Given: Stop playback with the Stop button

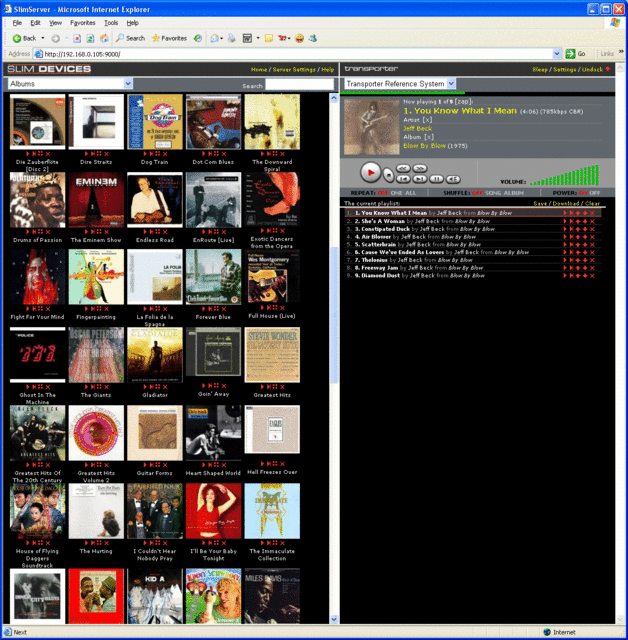Looking at the screenshot, I should (x=389, y=175).
